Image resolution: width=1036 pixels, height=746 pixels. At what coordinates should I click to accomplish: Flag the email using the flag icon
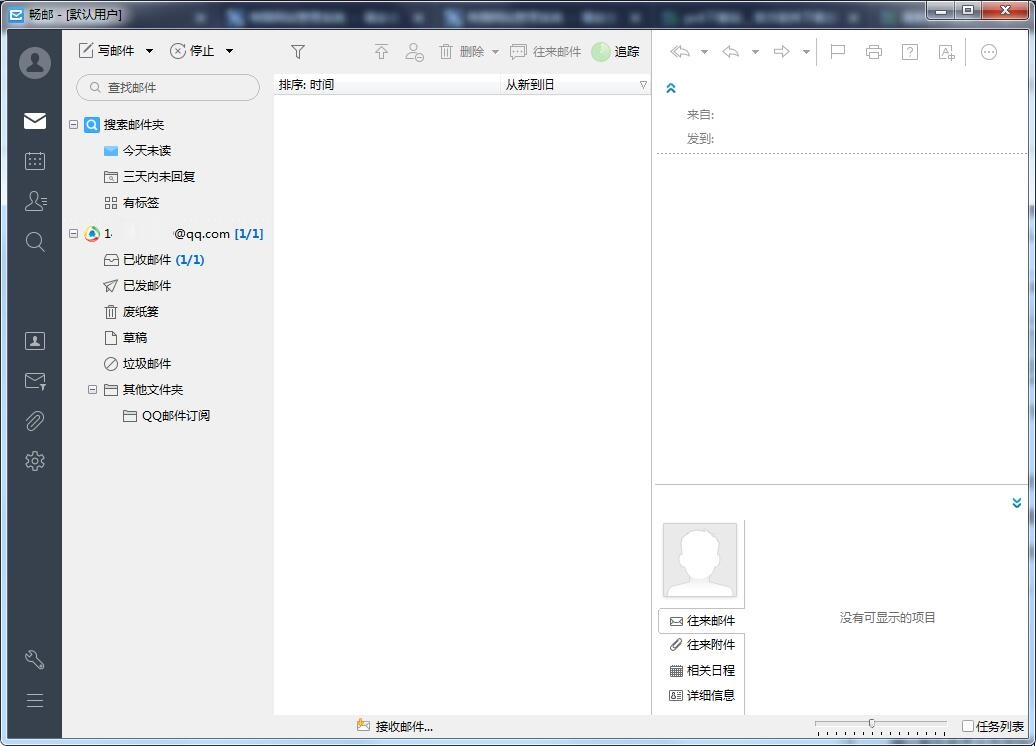click(838, 52)
